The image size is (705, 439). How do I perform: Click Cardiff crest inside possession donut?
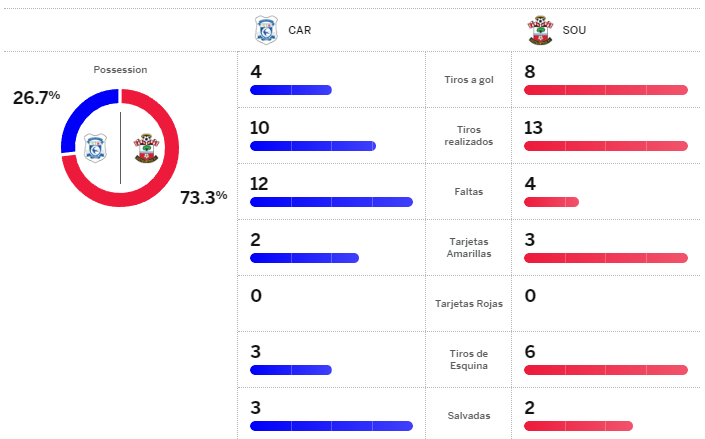pos(96,148)
